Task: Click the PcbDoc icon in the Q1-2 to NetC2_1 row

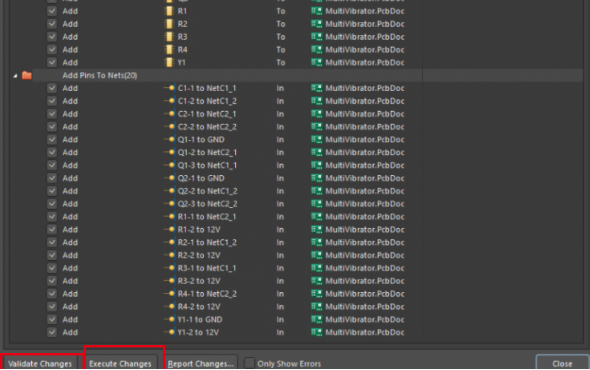Action: click(x=316, y=152)
